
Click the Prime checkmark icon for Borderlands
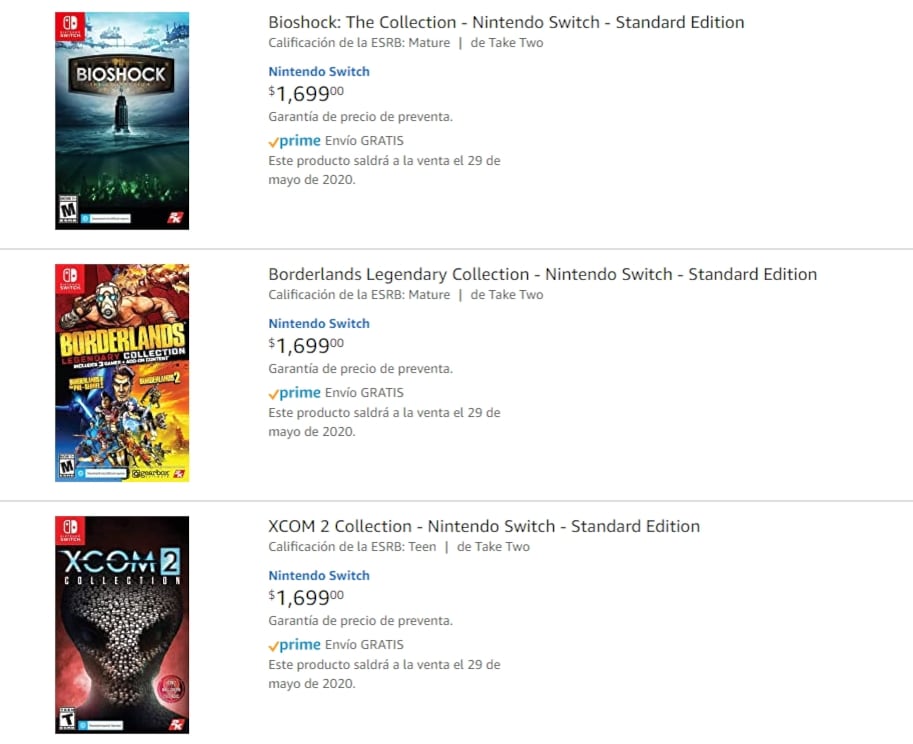pyautogui.click(x=273, y=393)
